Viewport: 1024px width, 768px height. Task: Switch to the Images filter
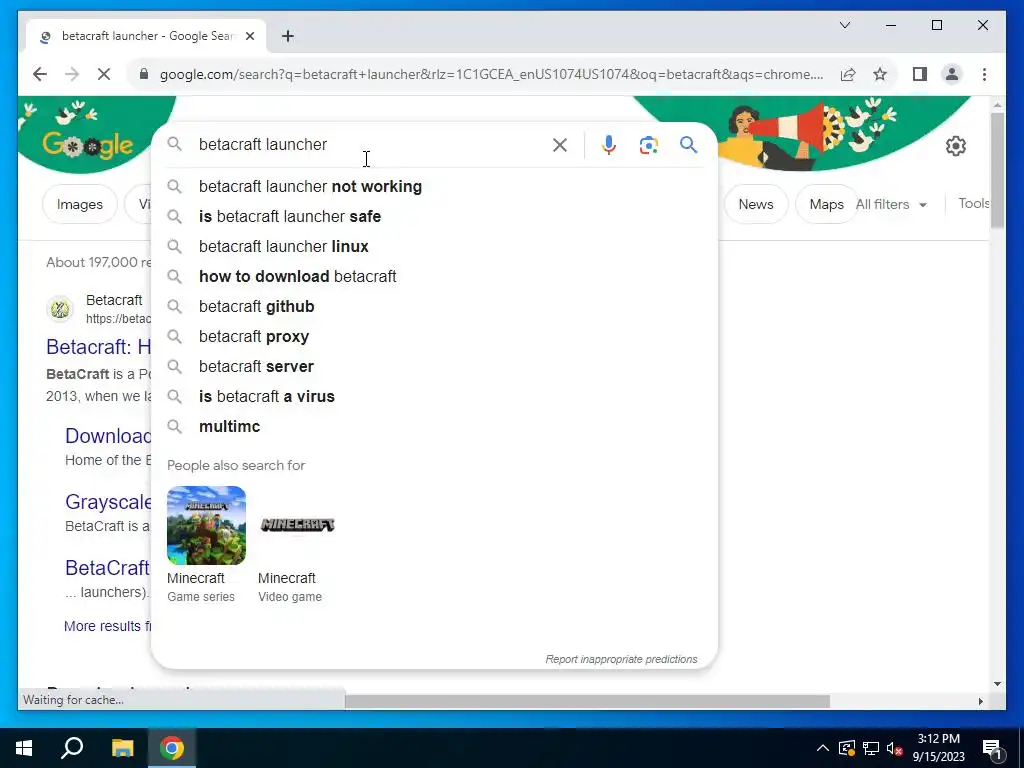pos(80,204)
